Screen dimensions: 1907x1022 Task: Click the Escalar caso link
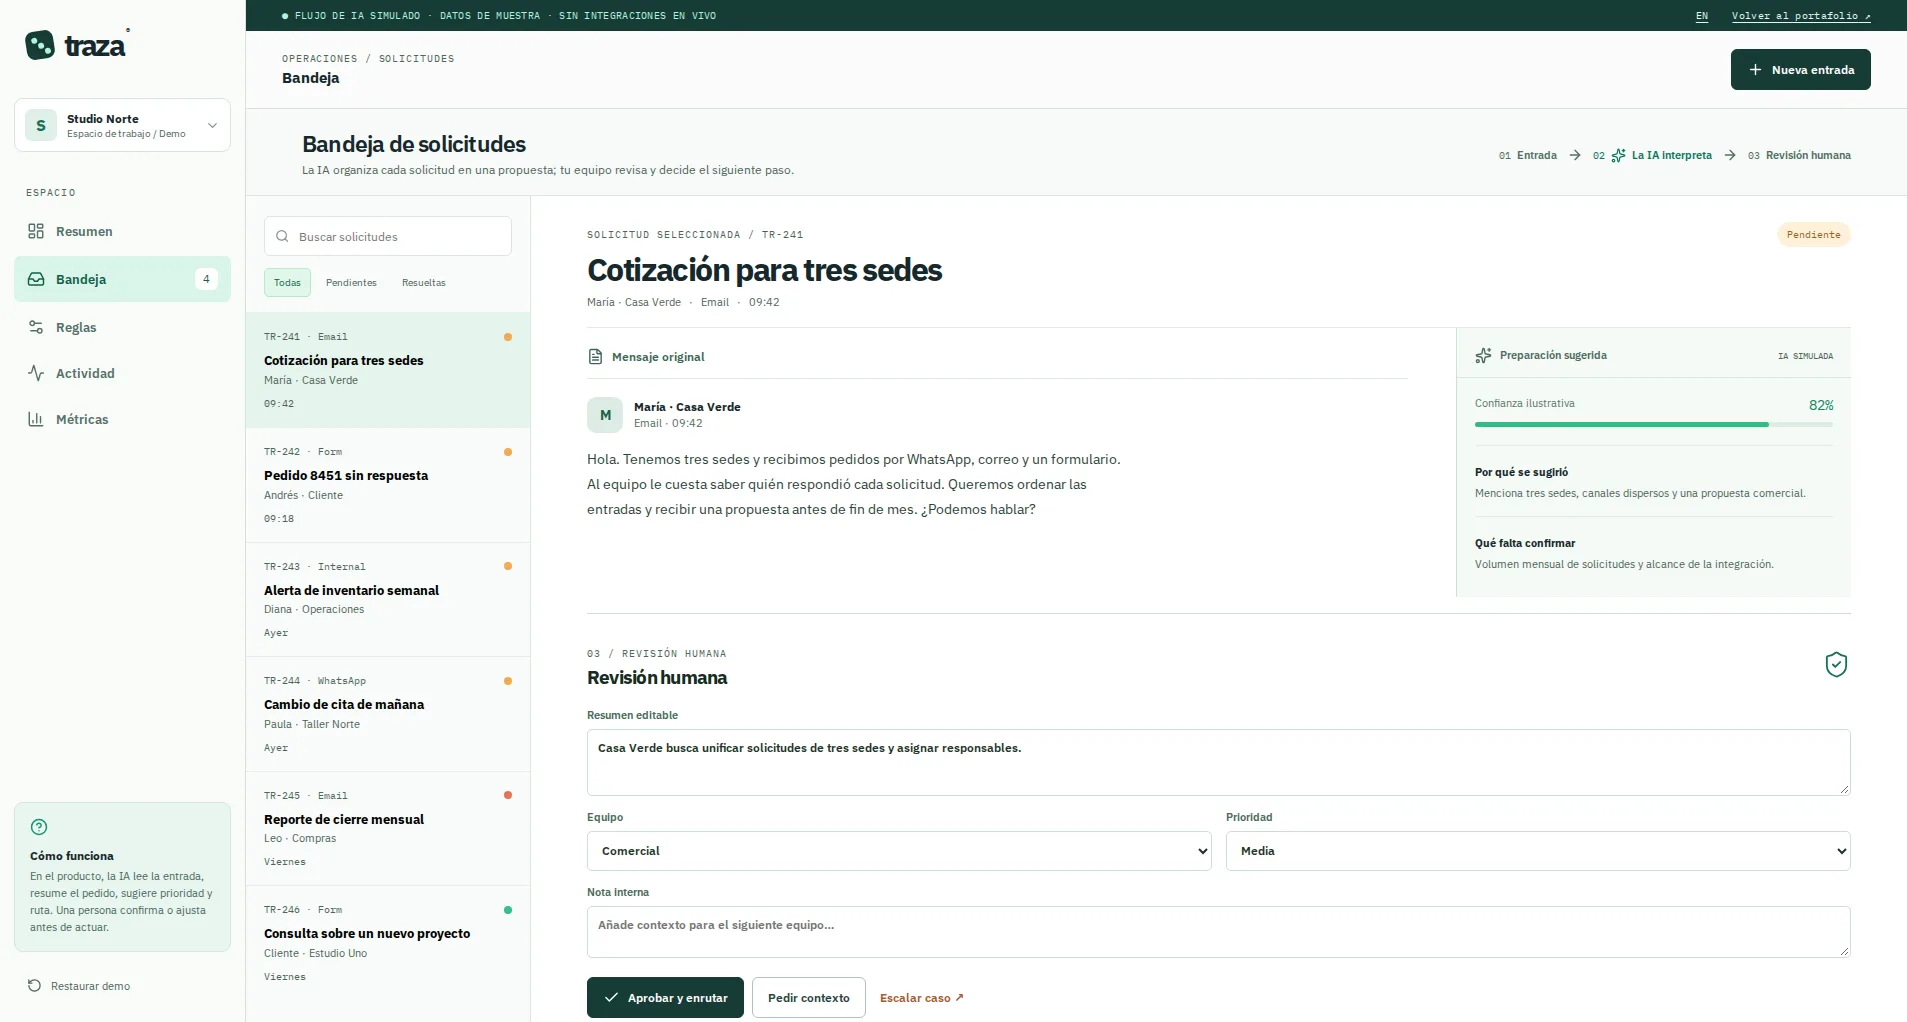tap(921, 998)
